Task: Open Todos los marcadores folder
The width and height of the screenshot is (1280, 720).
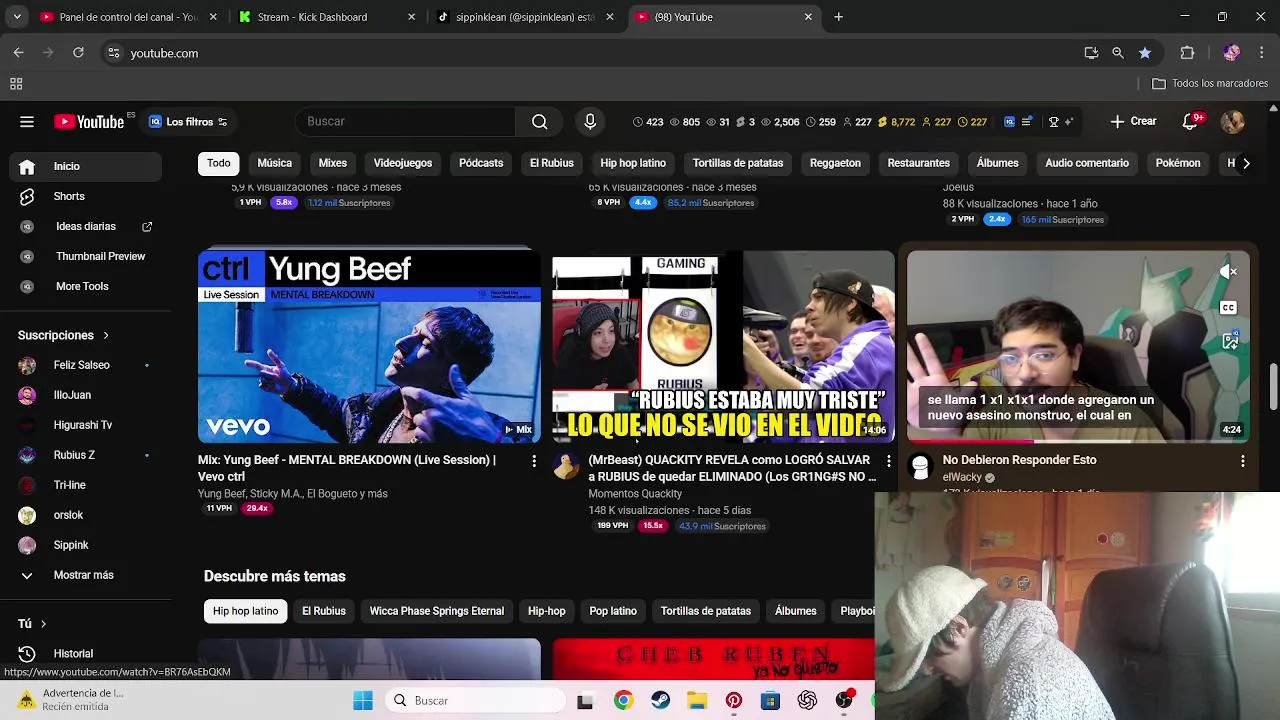Action: [1210, 84]
